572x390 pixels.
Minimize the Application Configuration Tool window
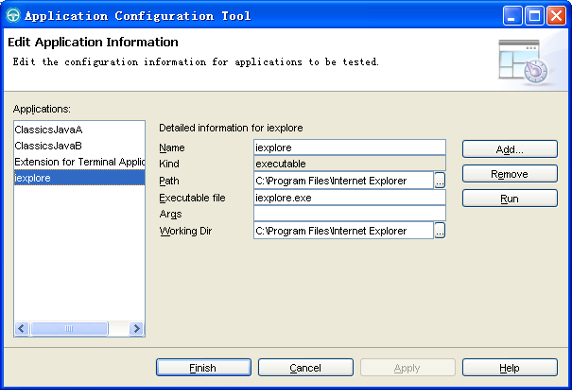pos(512,16)
